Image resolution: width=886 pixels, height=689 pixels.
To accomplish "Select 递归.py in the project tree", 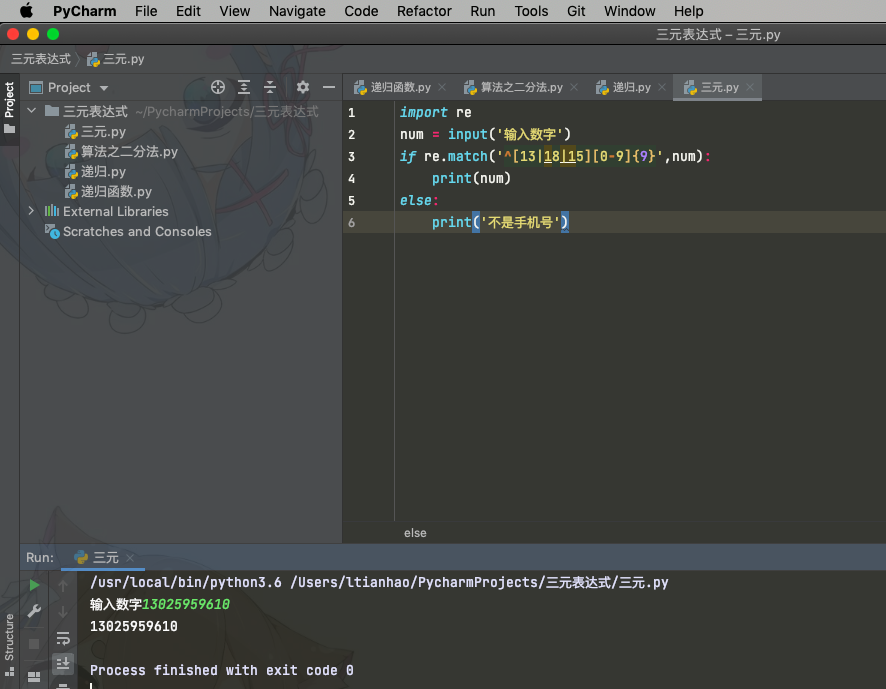I will tap(95, 171).
